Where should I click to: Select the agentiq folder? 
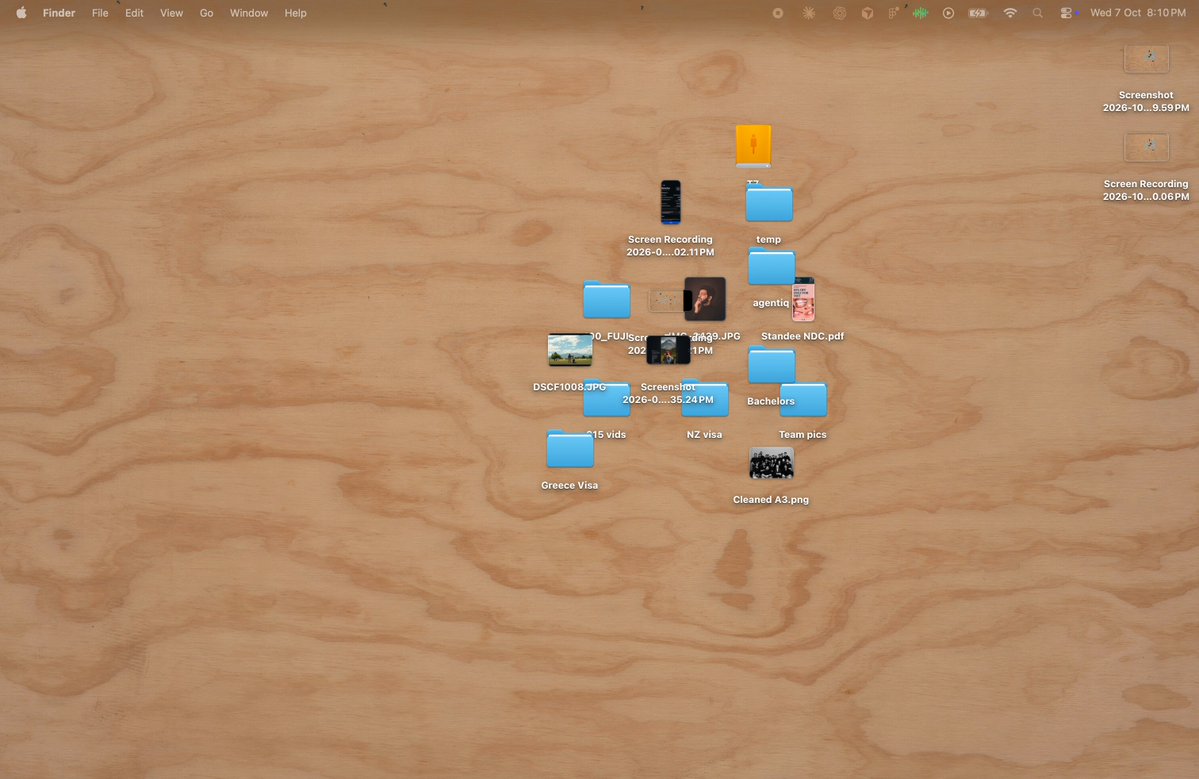(x=772, y=268)
